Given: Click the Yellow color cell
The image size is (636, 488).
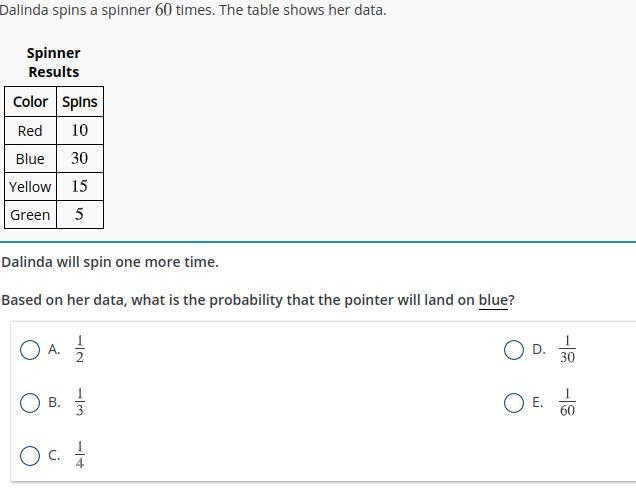Looking at the screenshot, I should pos(30,187).
